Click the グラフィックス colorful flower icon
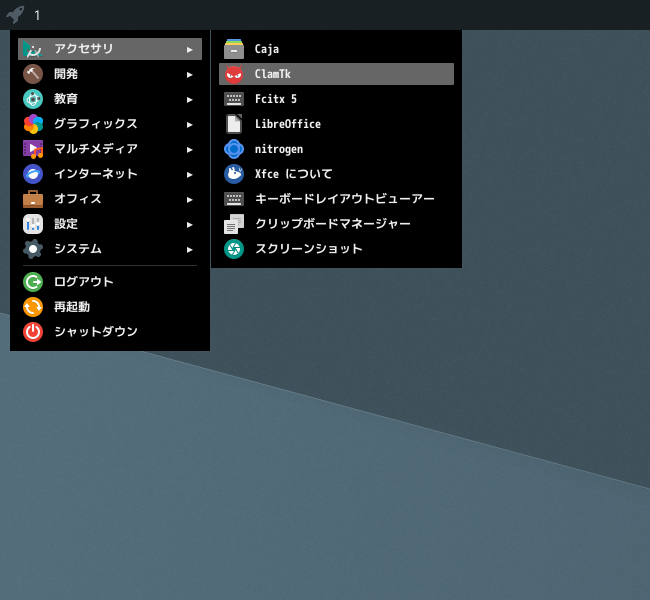 pos(33,124)
